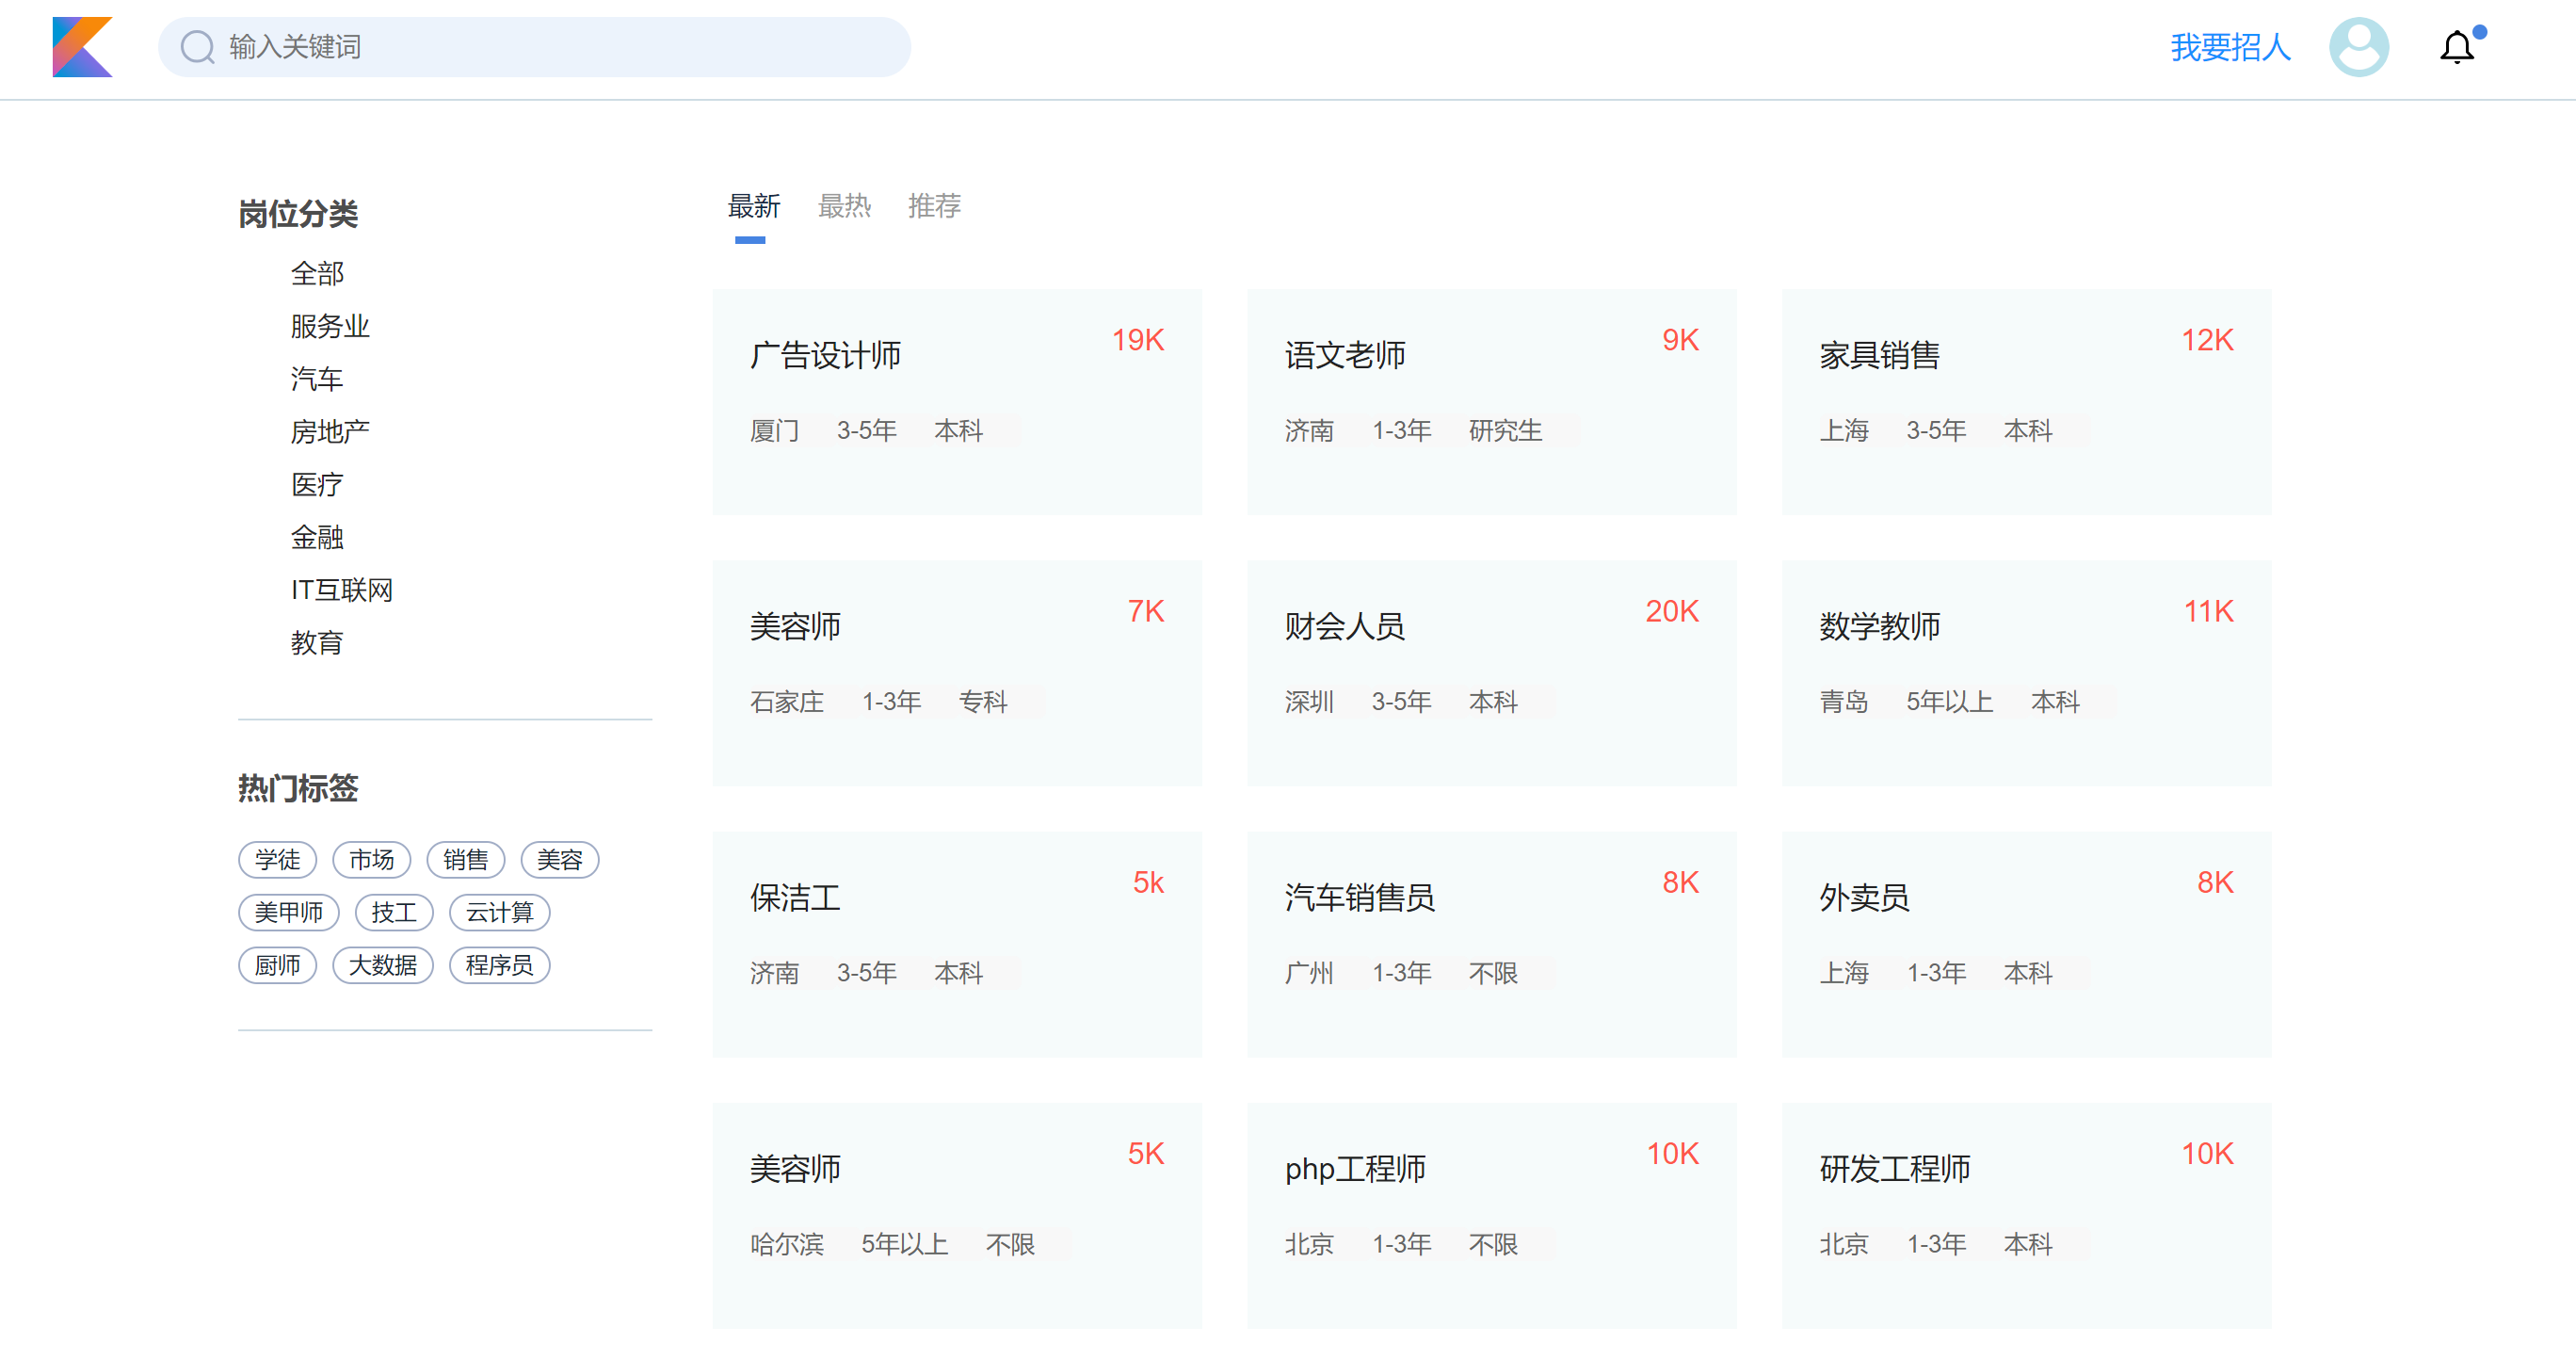This screenshot has height=1359, width=2576.
Task: Select the IT互联网 category
Action: click(x=341, y=590)
